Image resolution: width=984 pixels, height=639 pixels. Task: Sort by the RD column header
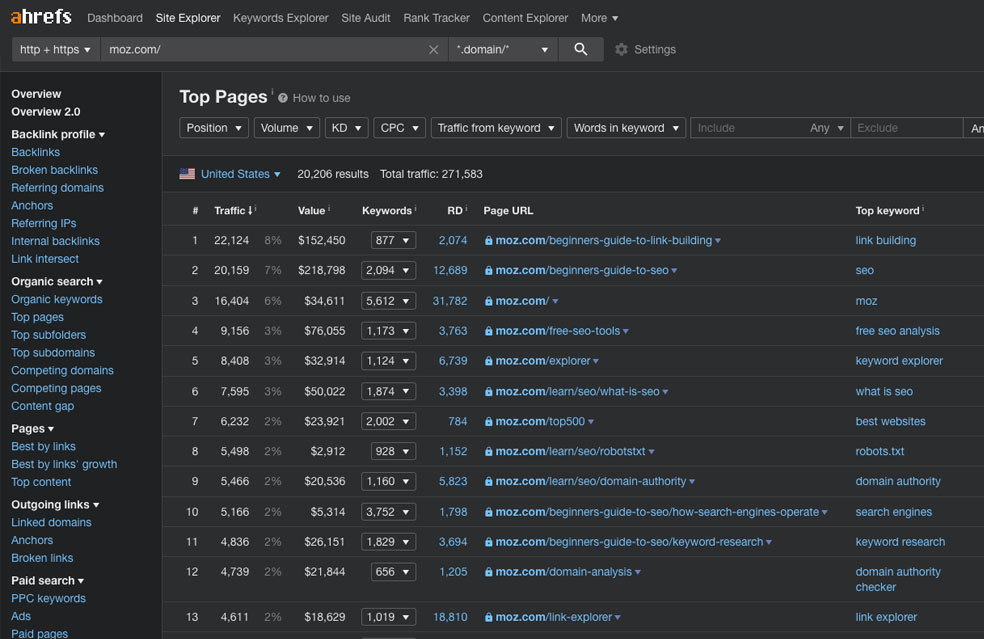pos(455,211)
